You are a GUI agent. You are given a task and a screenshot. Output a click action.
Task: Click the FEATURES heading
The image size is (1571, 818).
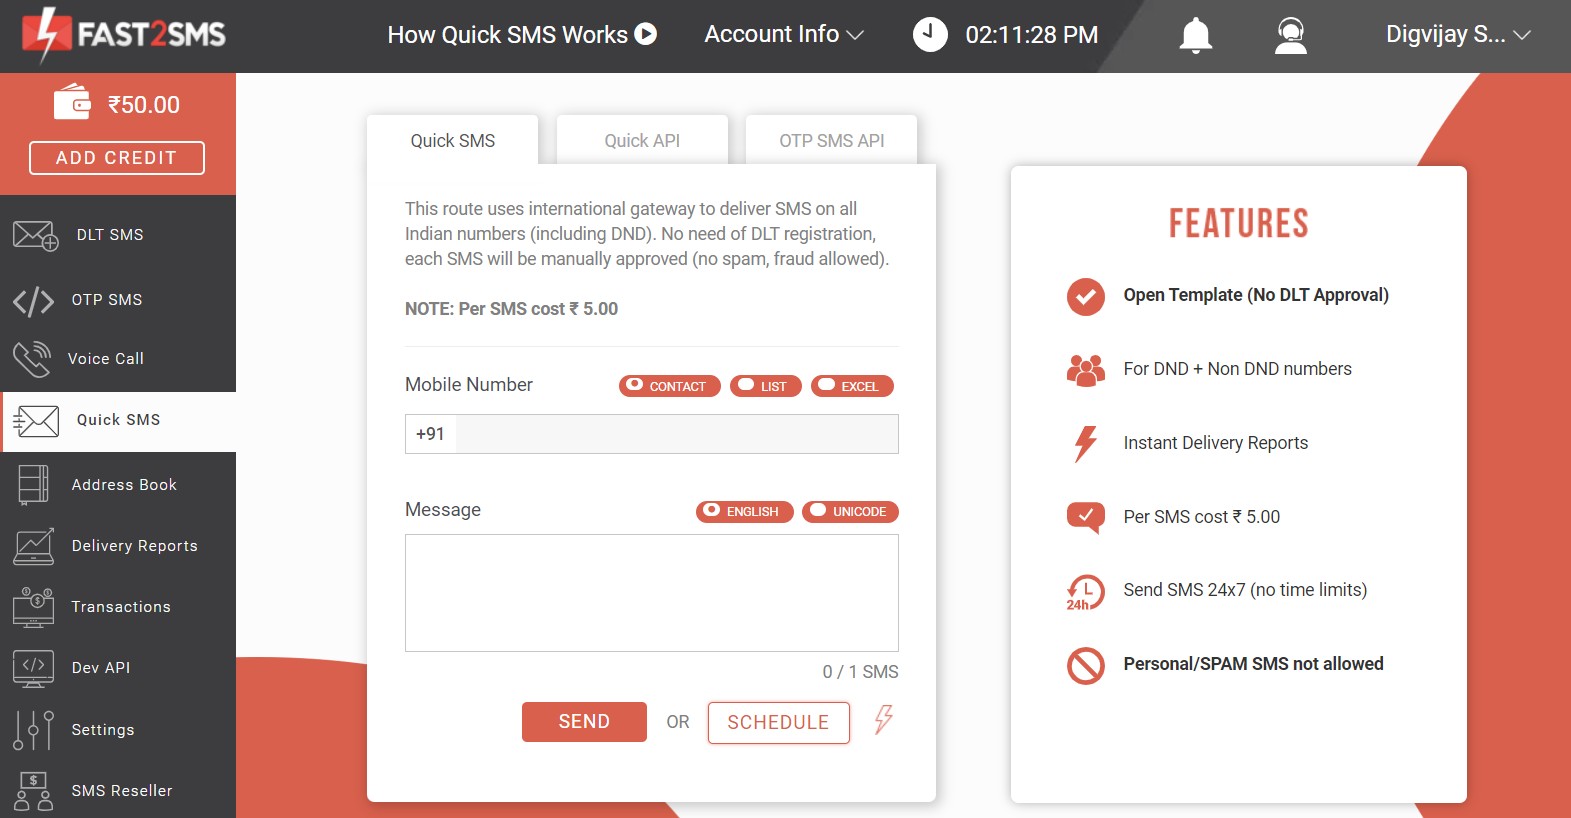[x=1239, y=223]
